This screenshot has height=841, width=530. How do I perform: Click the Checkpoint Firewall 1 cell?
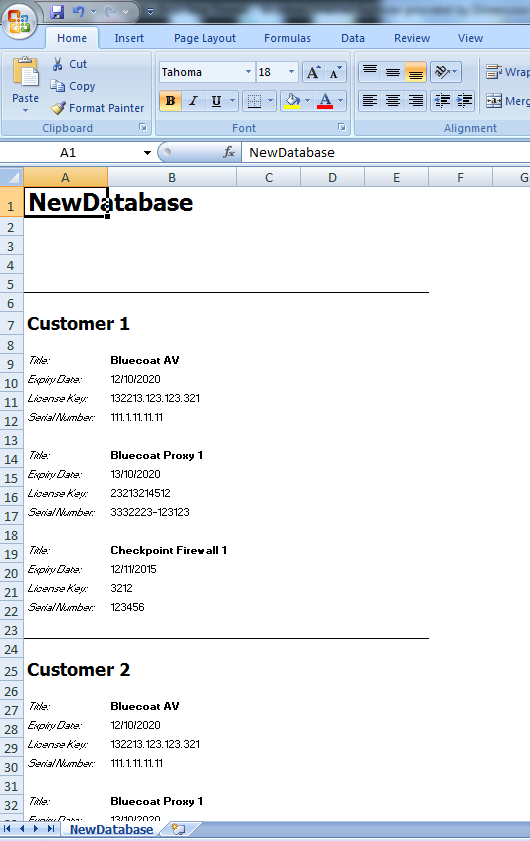168,550
